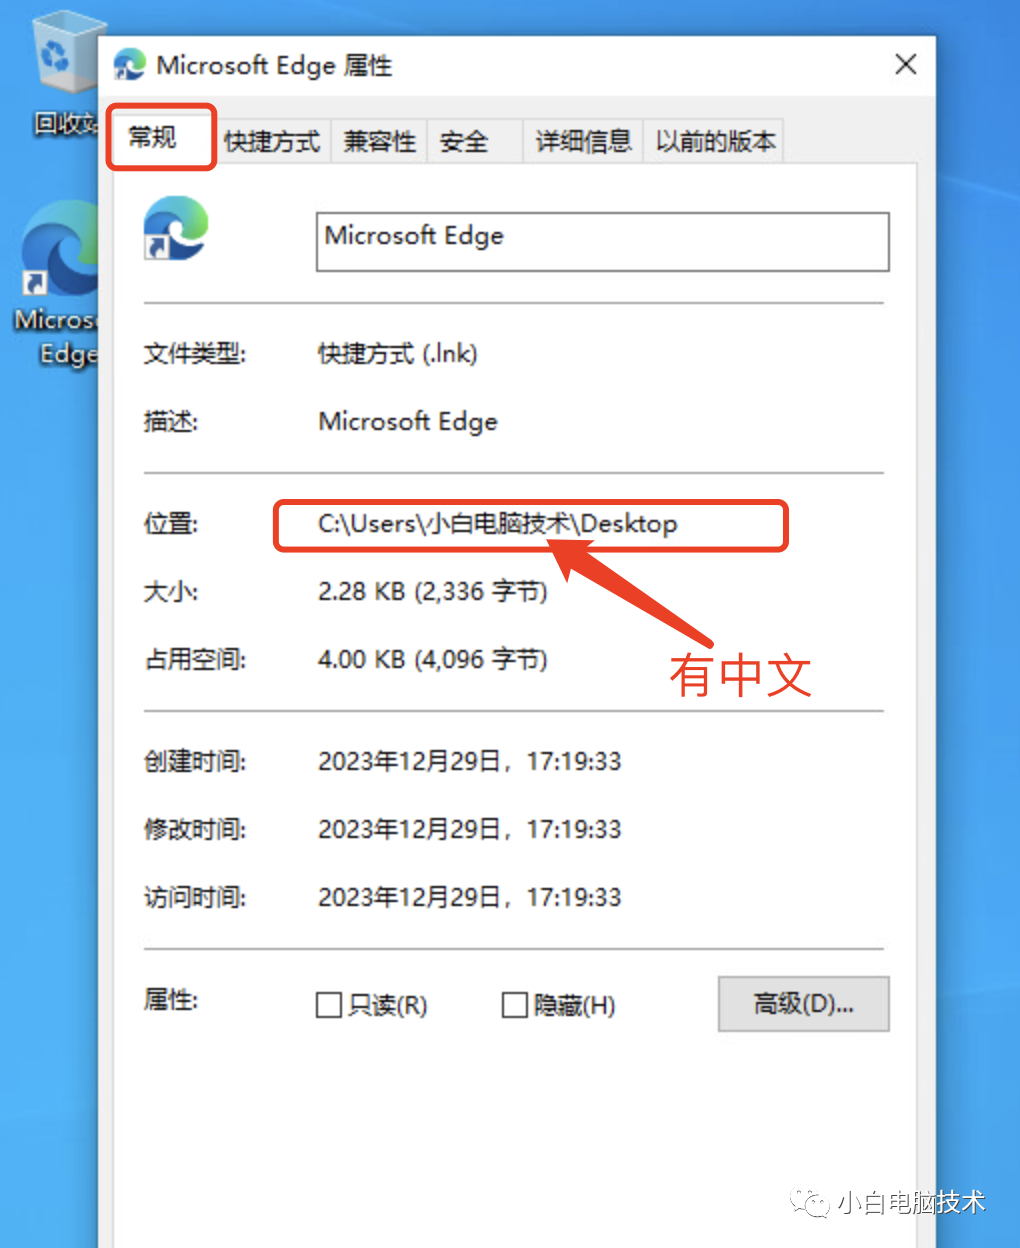Click the 位置 label
Screen dimensions: 1020x1248
[171, 524]
